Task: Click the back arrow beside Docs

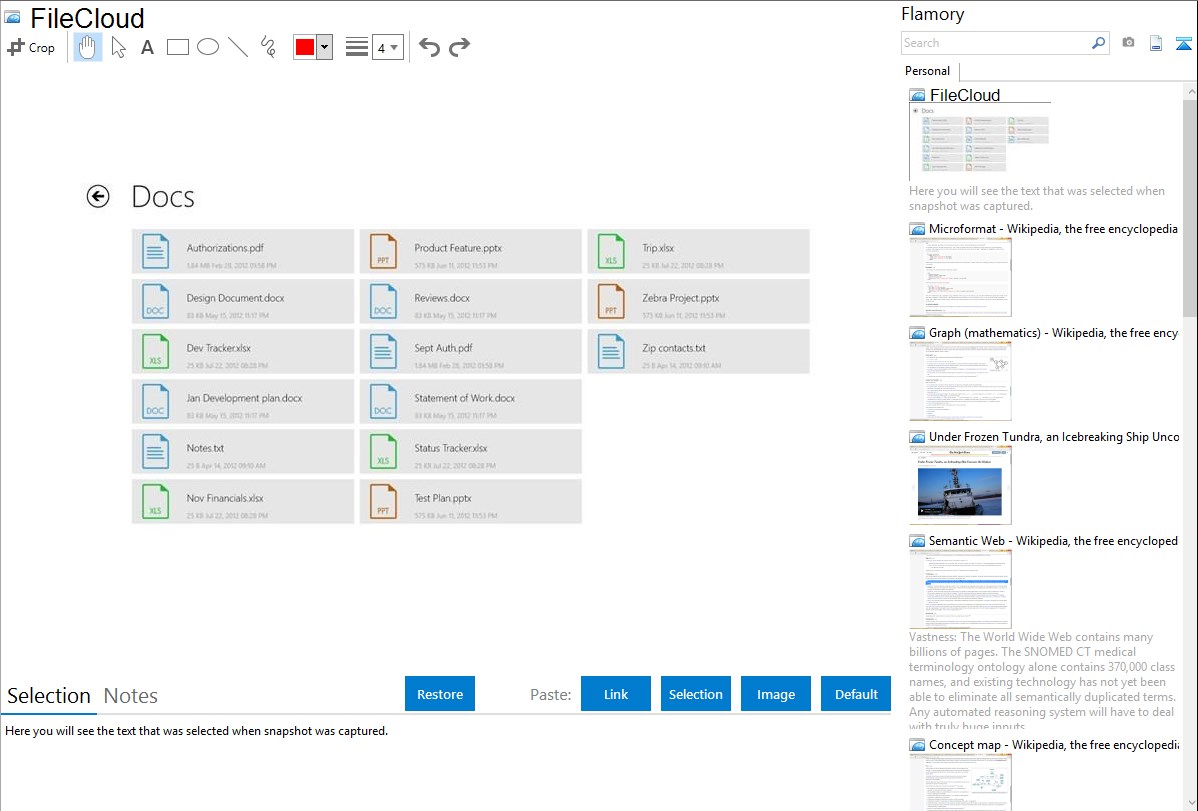Action: pyautogui.click(x=98, y=196)
